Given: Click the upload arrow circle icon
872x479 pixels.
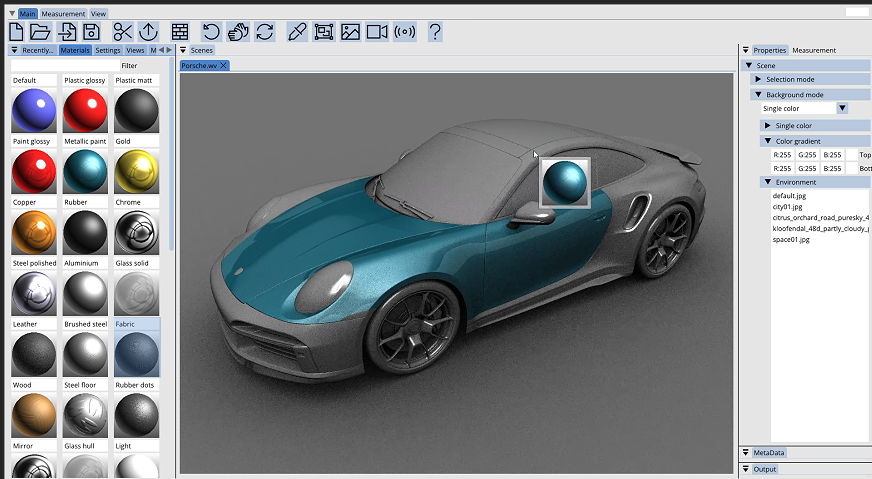Looking at the screenshot, I should (148, 32).
